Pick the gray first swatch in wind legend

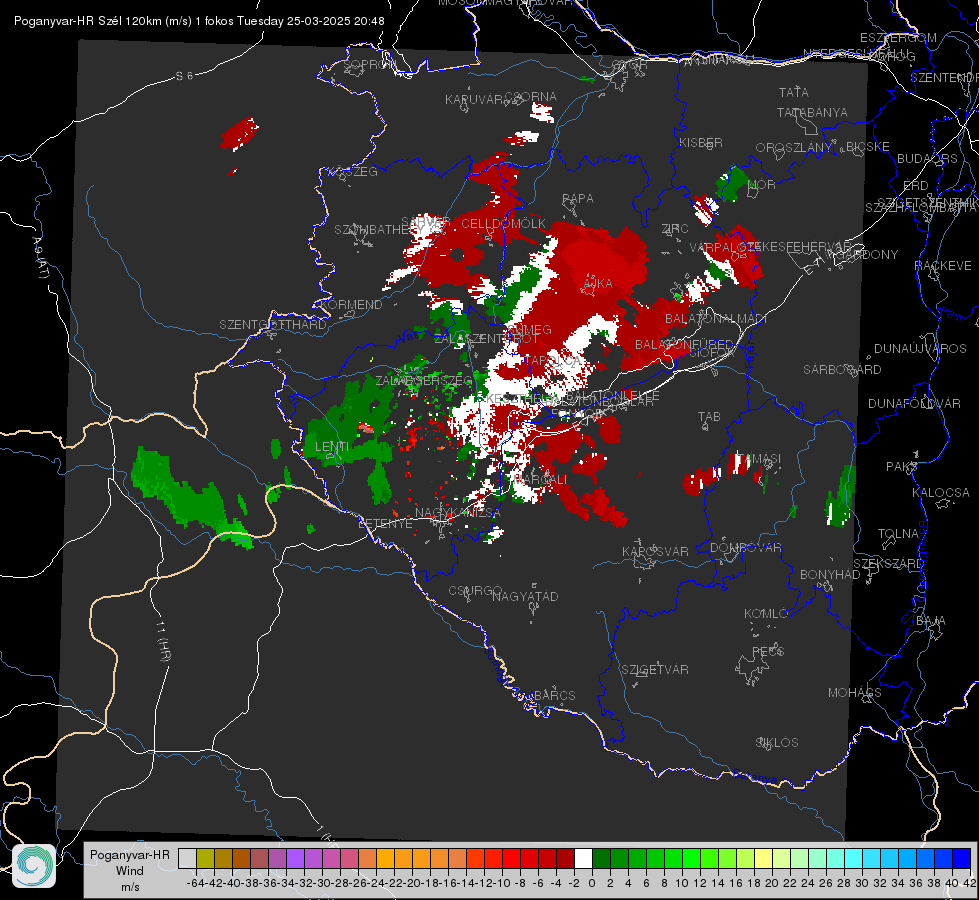187,858
